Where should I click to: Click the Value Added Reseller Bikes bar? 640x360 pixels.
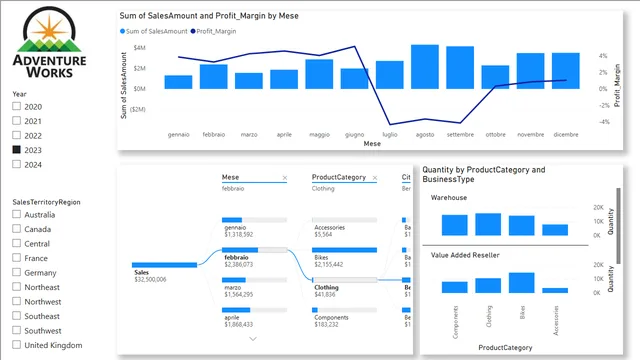pos(522,283)
